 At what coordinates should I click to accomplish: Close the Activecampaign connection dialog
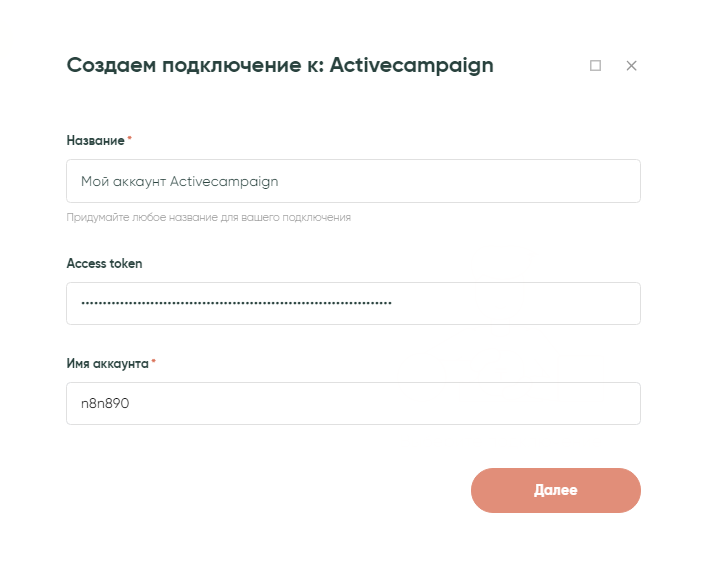tap(631, 66)
